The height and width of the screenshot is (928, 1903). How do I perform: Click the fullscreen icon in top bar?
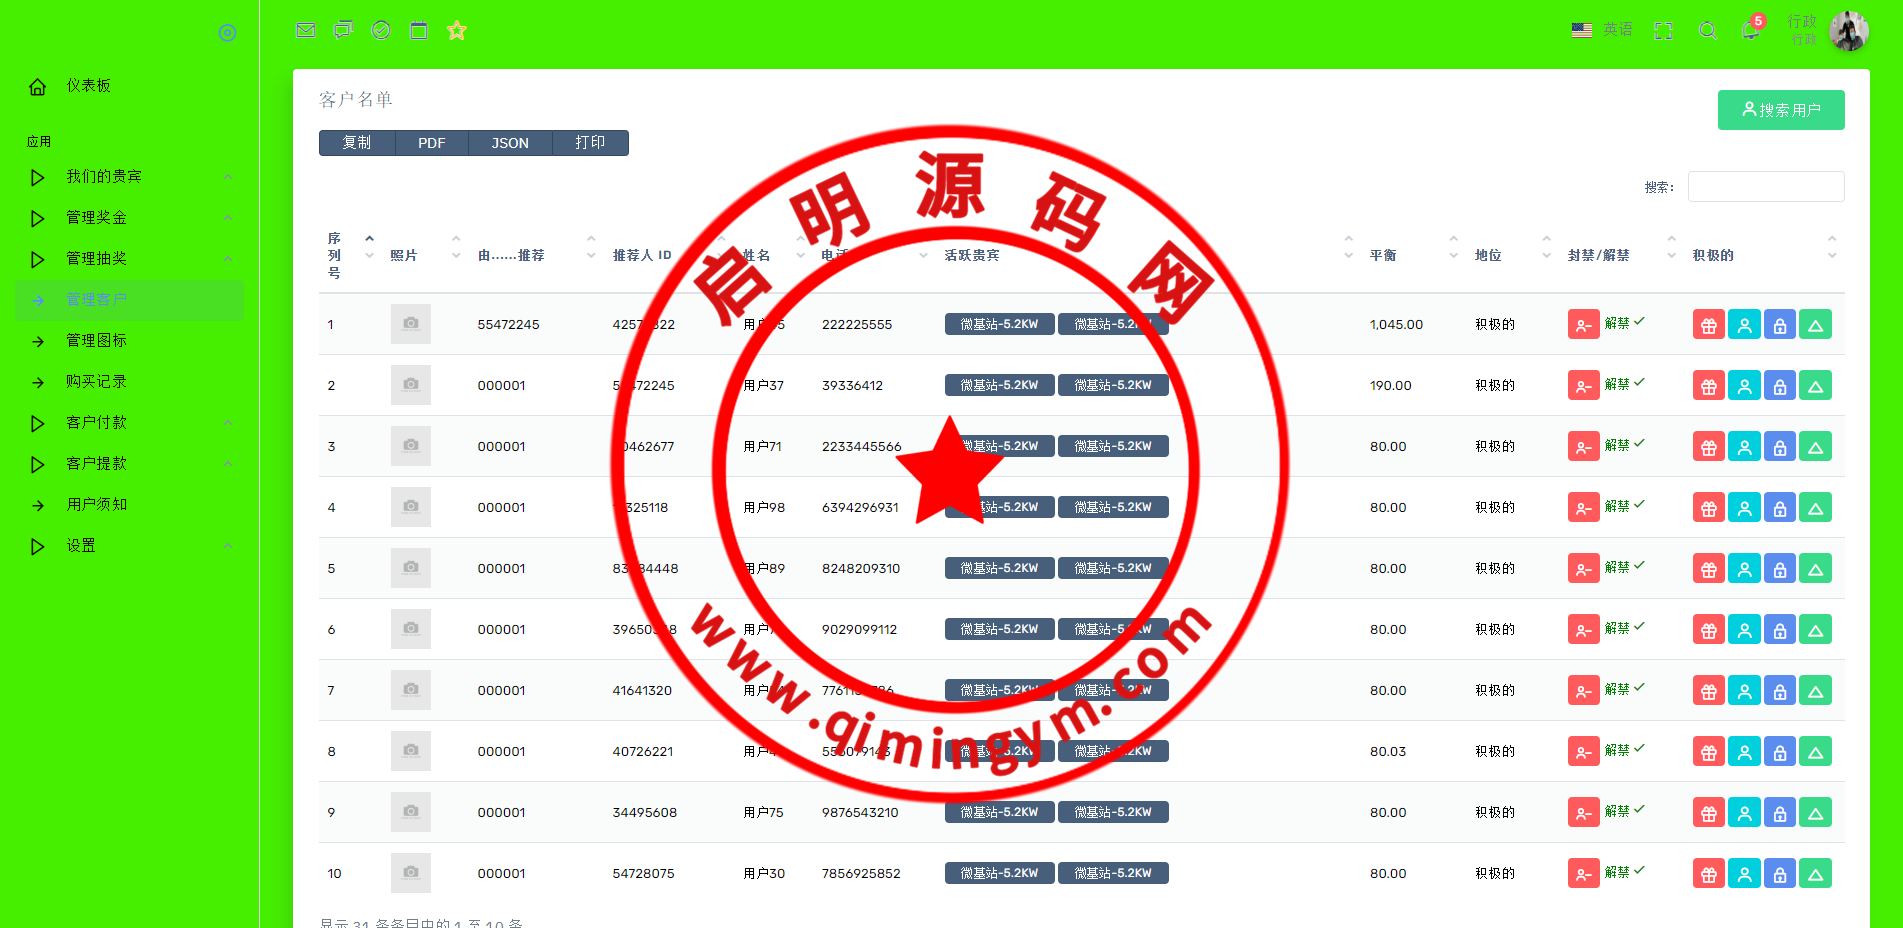pyautogui.click(x=1663, y=31)
